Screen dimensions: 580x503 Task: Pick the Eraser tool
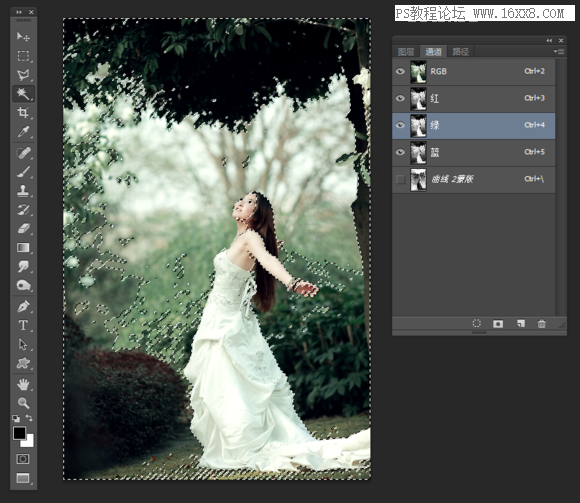[23, 228]
